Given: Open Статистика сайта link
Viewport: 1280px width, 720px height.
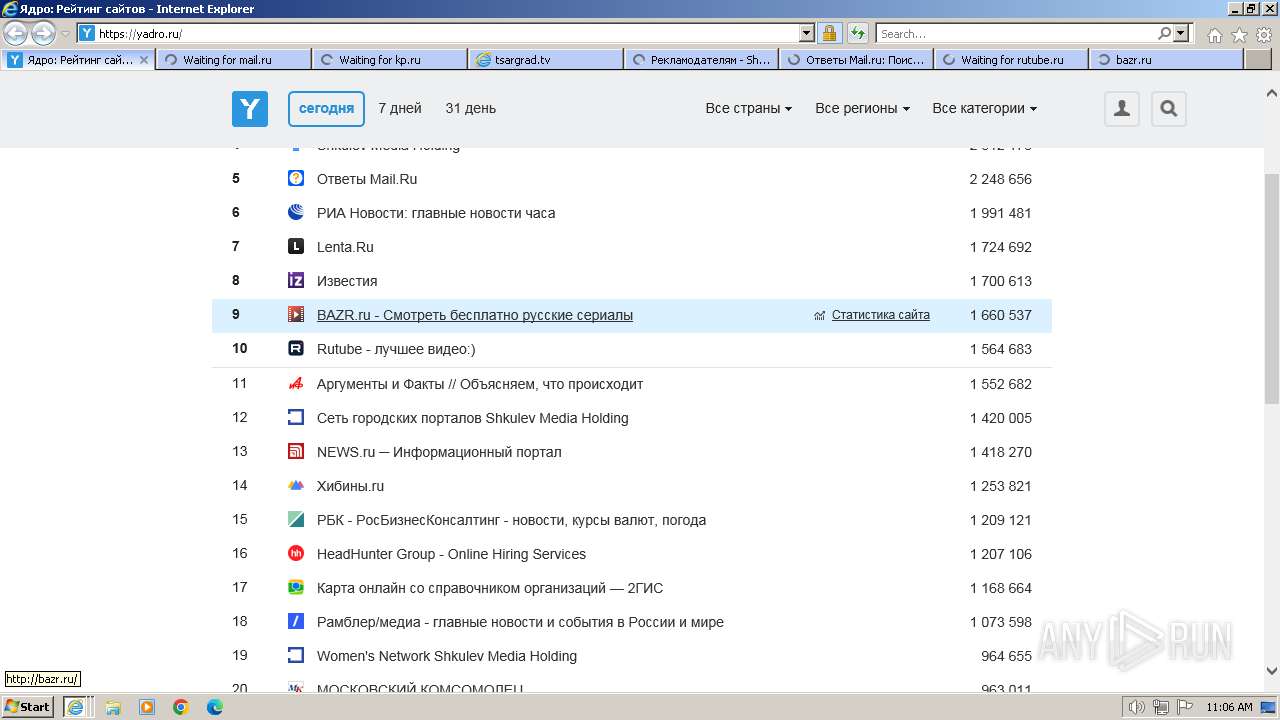Looking at the screenshot, I should point(881,315).
